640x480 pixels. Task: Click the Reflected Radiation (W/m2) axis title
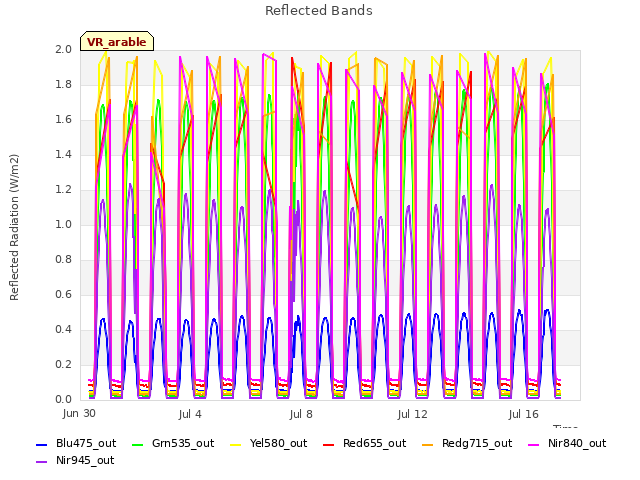[14, 227]
